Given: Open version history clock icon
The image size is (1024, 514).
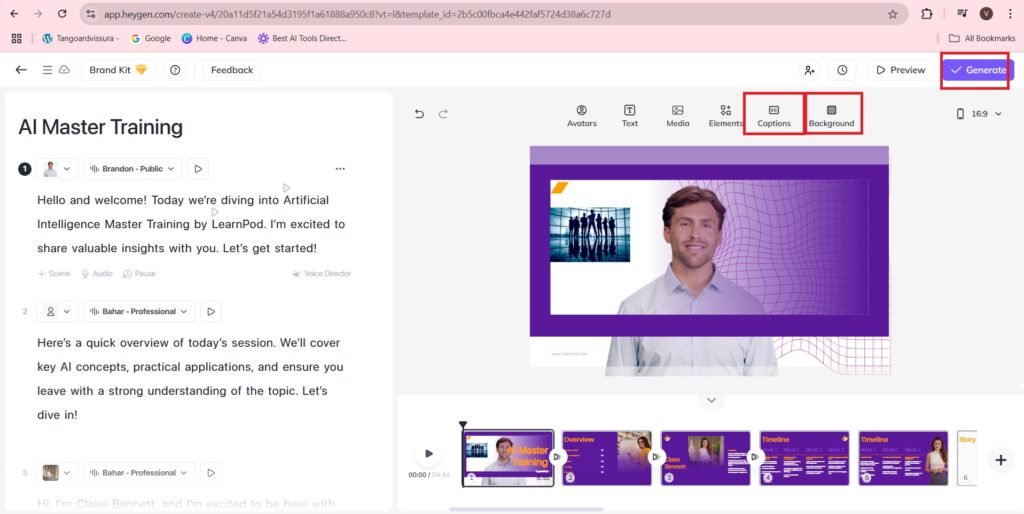Looking at the screenshot, I should [842, 70].
